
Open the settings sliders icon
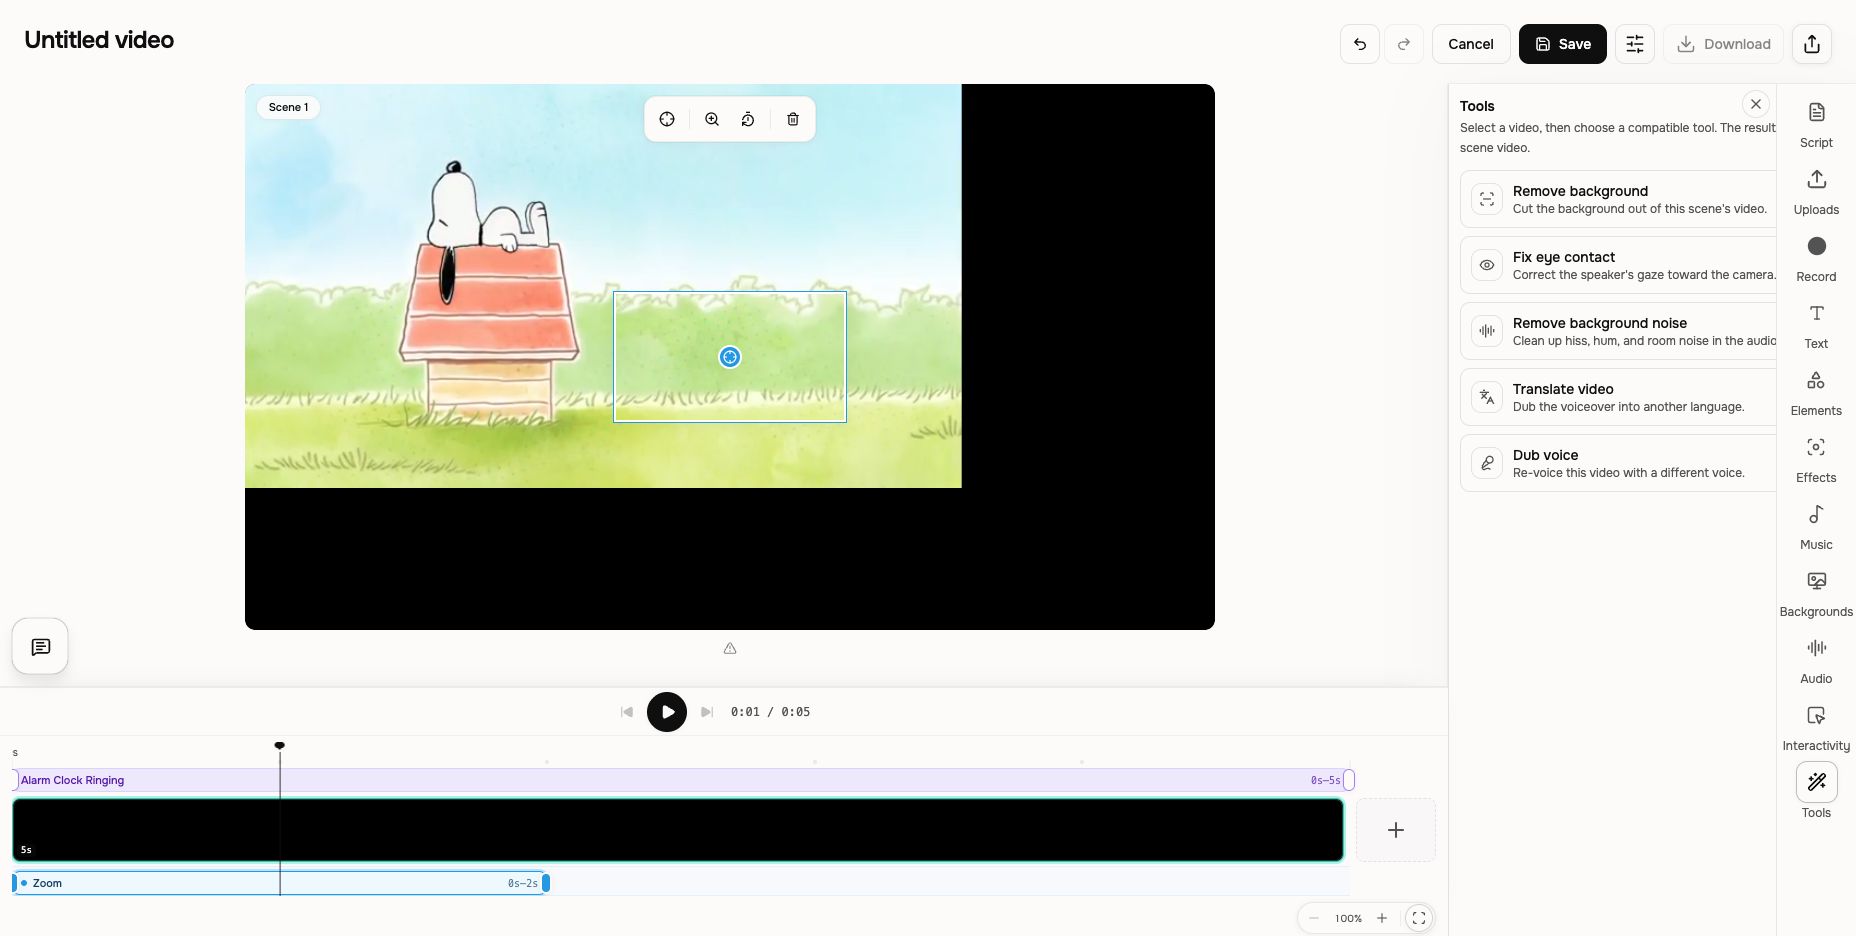tap(1635, 44)
